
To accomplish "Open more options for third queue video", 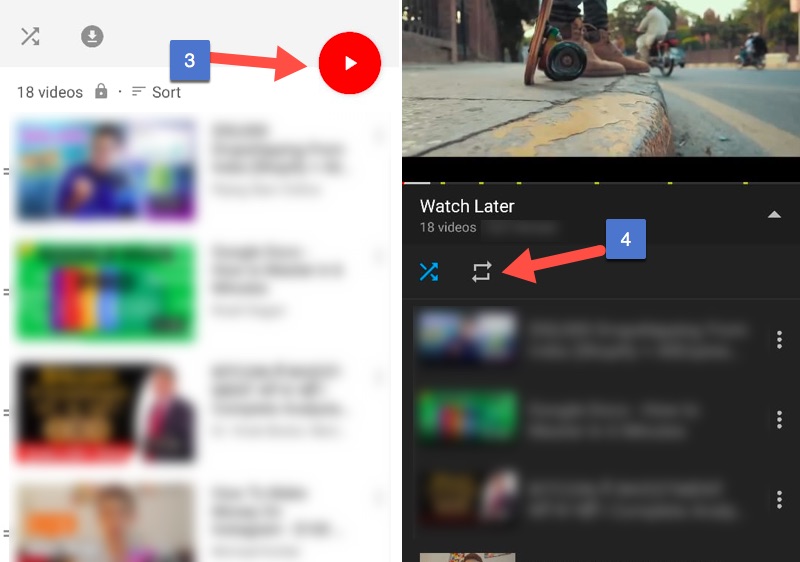I will pyautogui.click(x=779, y=499).
